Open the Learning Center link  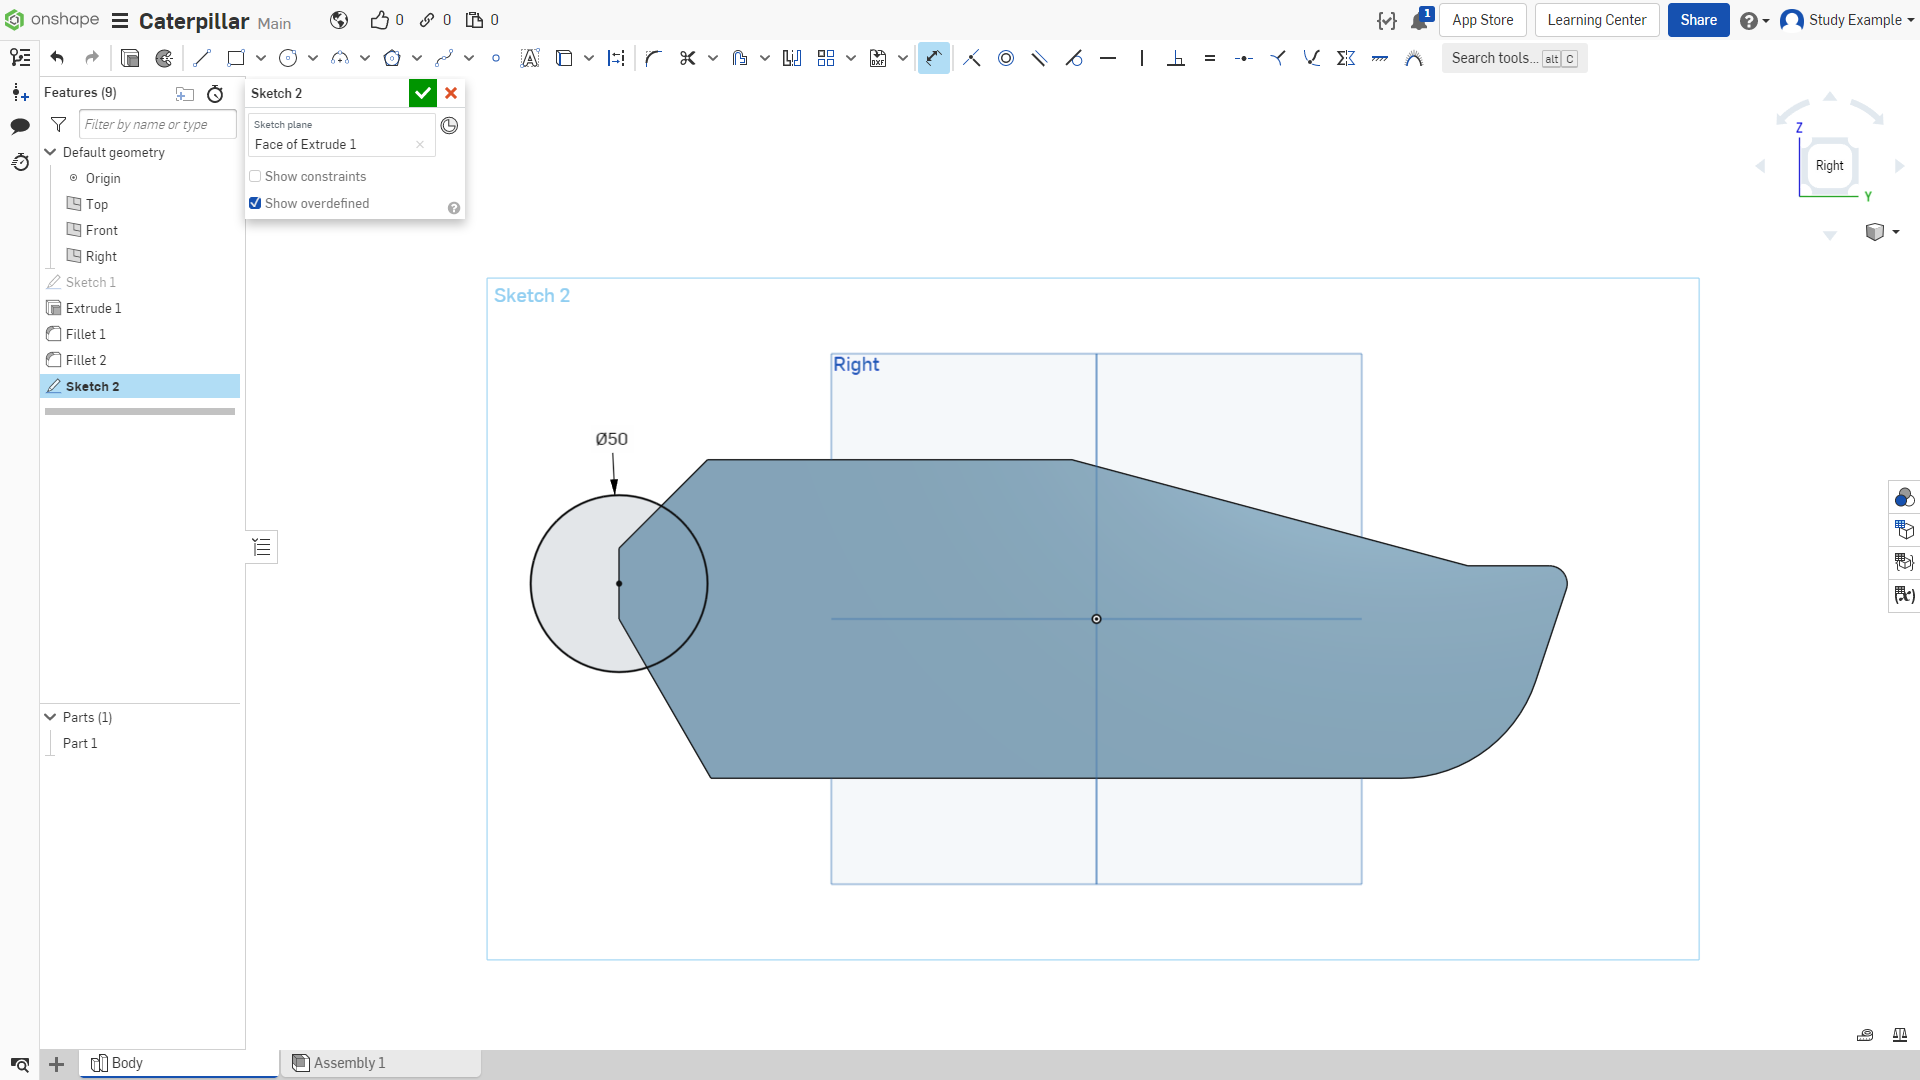pyautogui.click(x=1597, y=20)
